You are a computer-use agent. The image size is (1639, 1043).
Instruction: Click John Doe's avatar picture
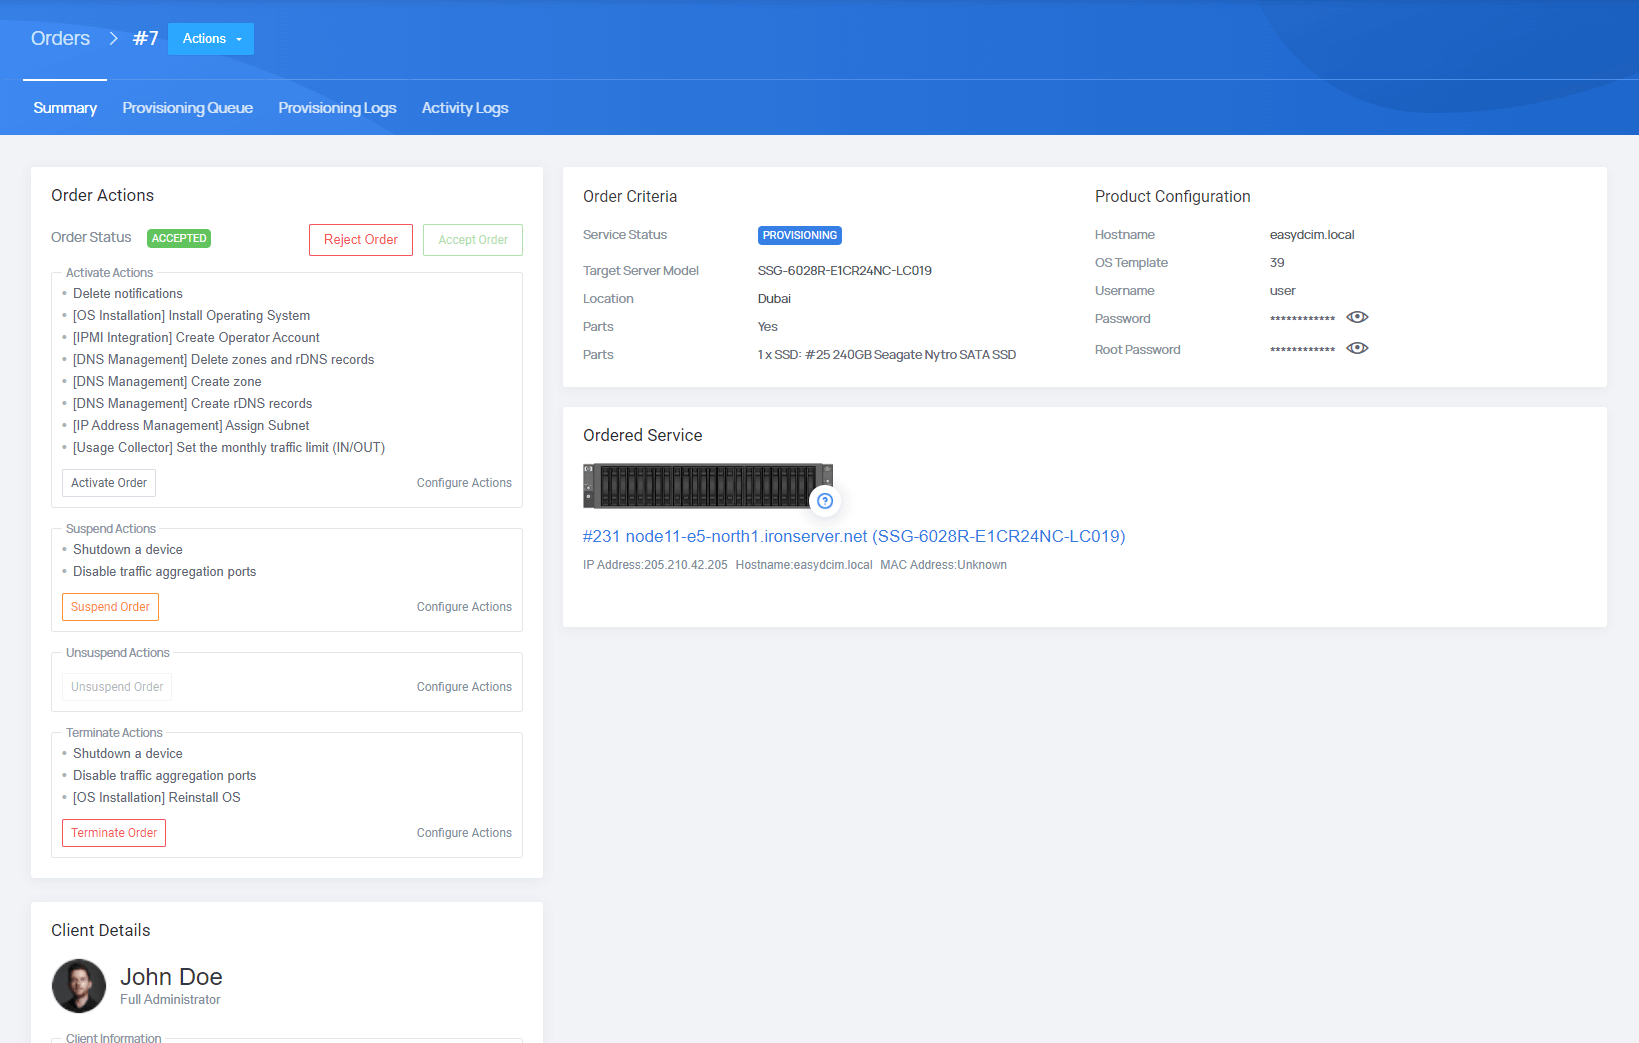(79, 986)
